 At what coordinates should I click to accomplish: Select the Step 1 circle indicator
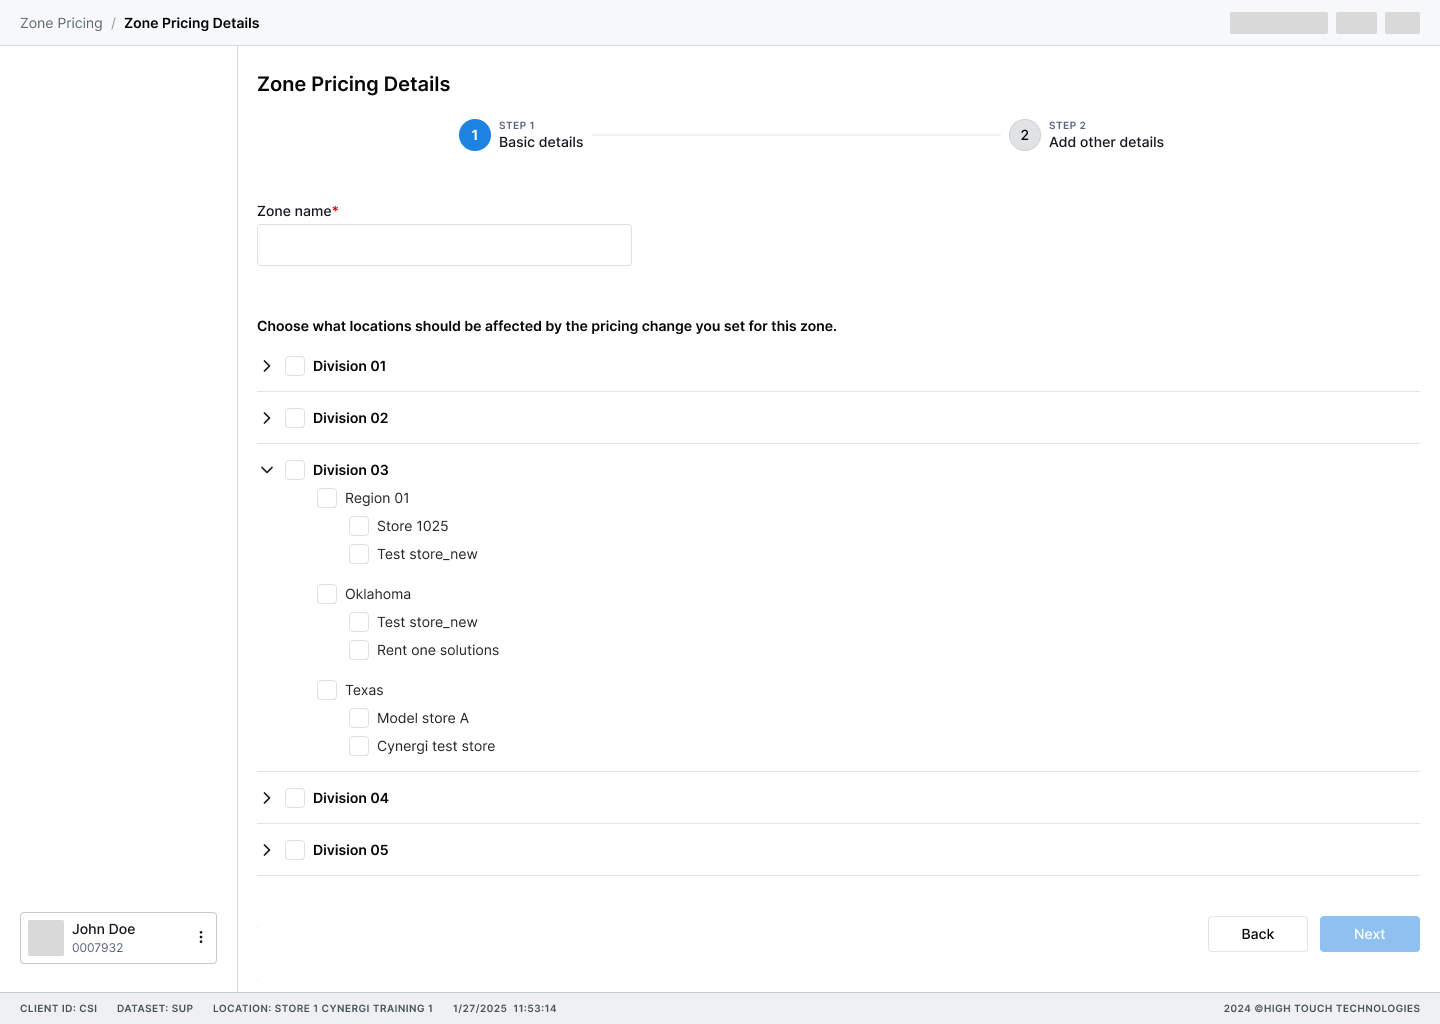pos(475,135)
